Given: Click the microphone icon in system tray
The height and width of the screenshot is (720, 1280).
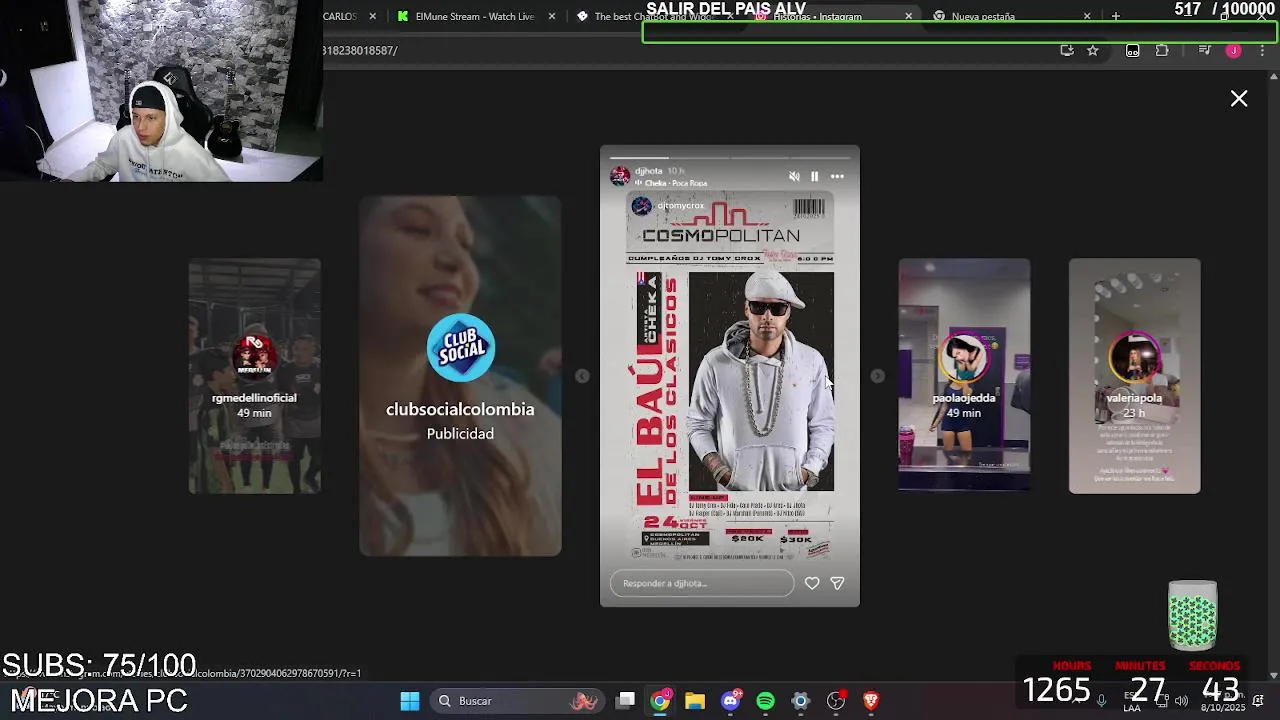Looking at the screenshot, I should click(1101, 700).
